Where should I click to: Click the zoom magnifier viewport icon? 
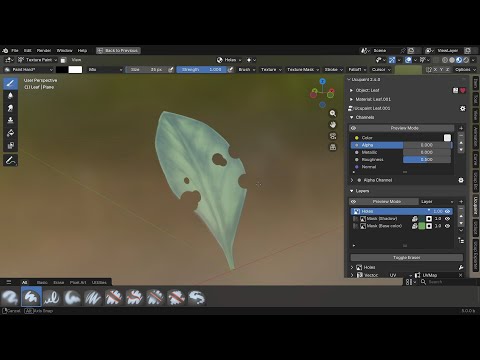pyautogui.click(x=333, y=113)
